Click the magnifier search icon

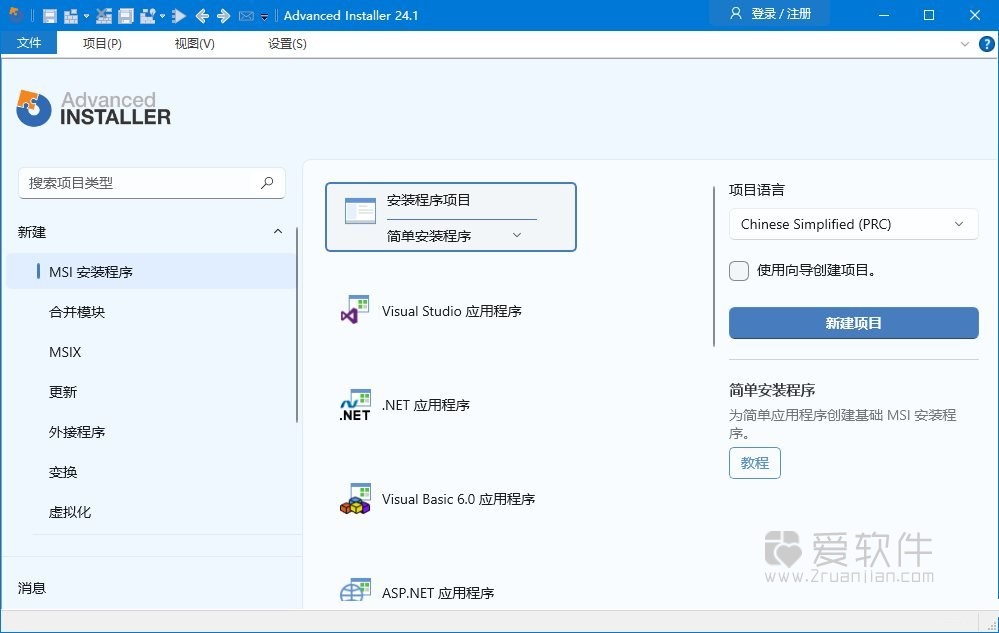(267, 183)
